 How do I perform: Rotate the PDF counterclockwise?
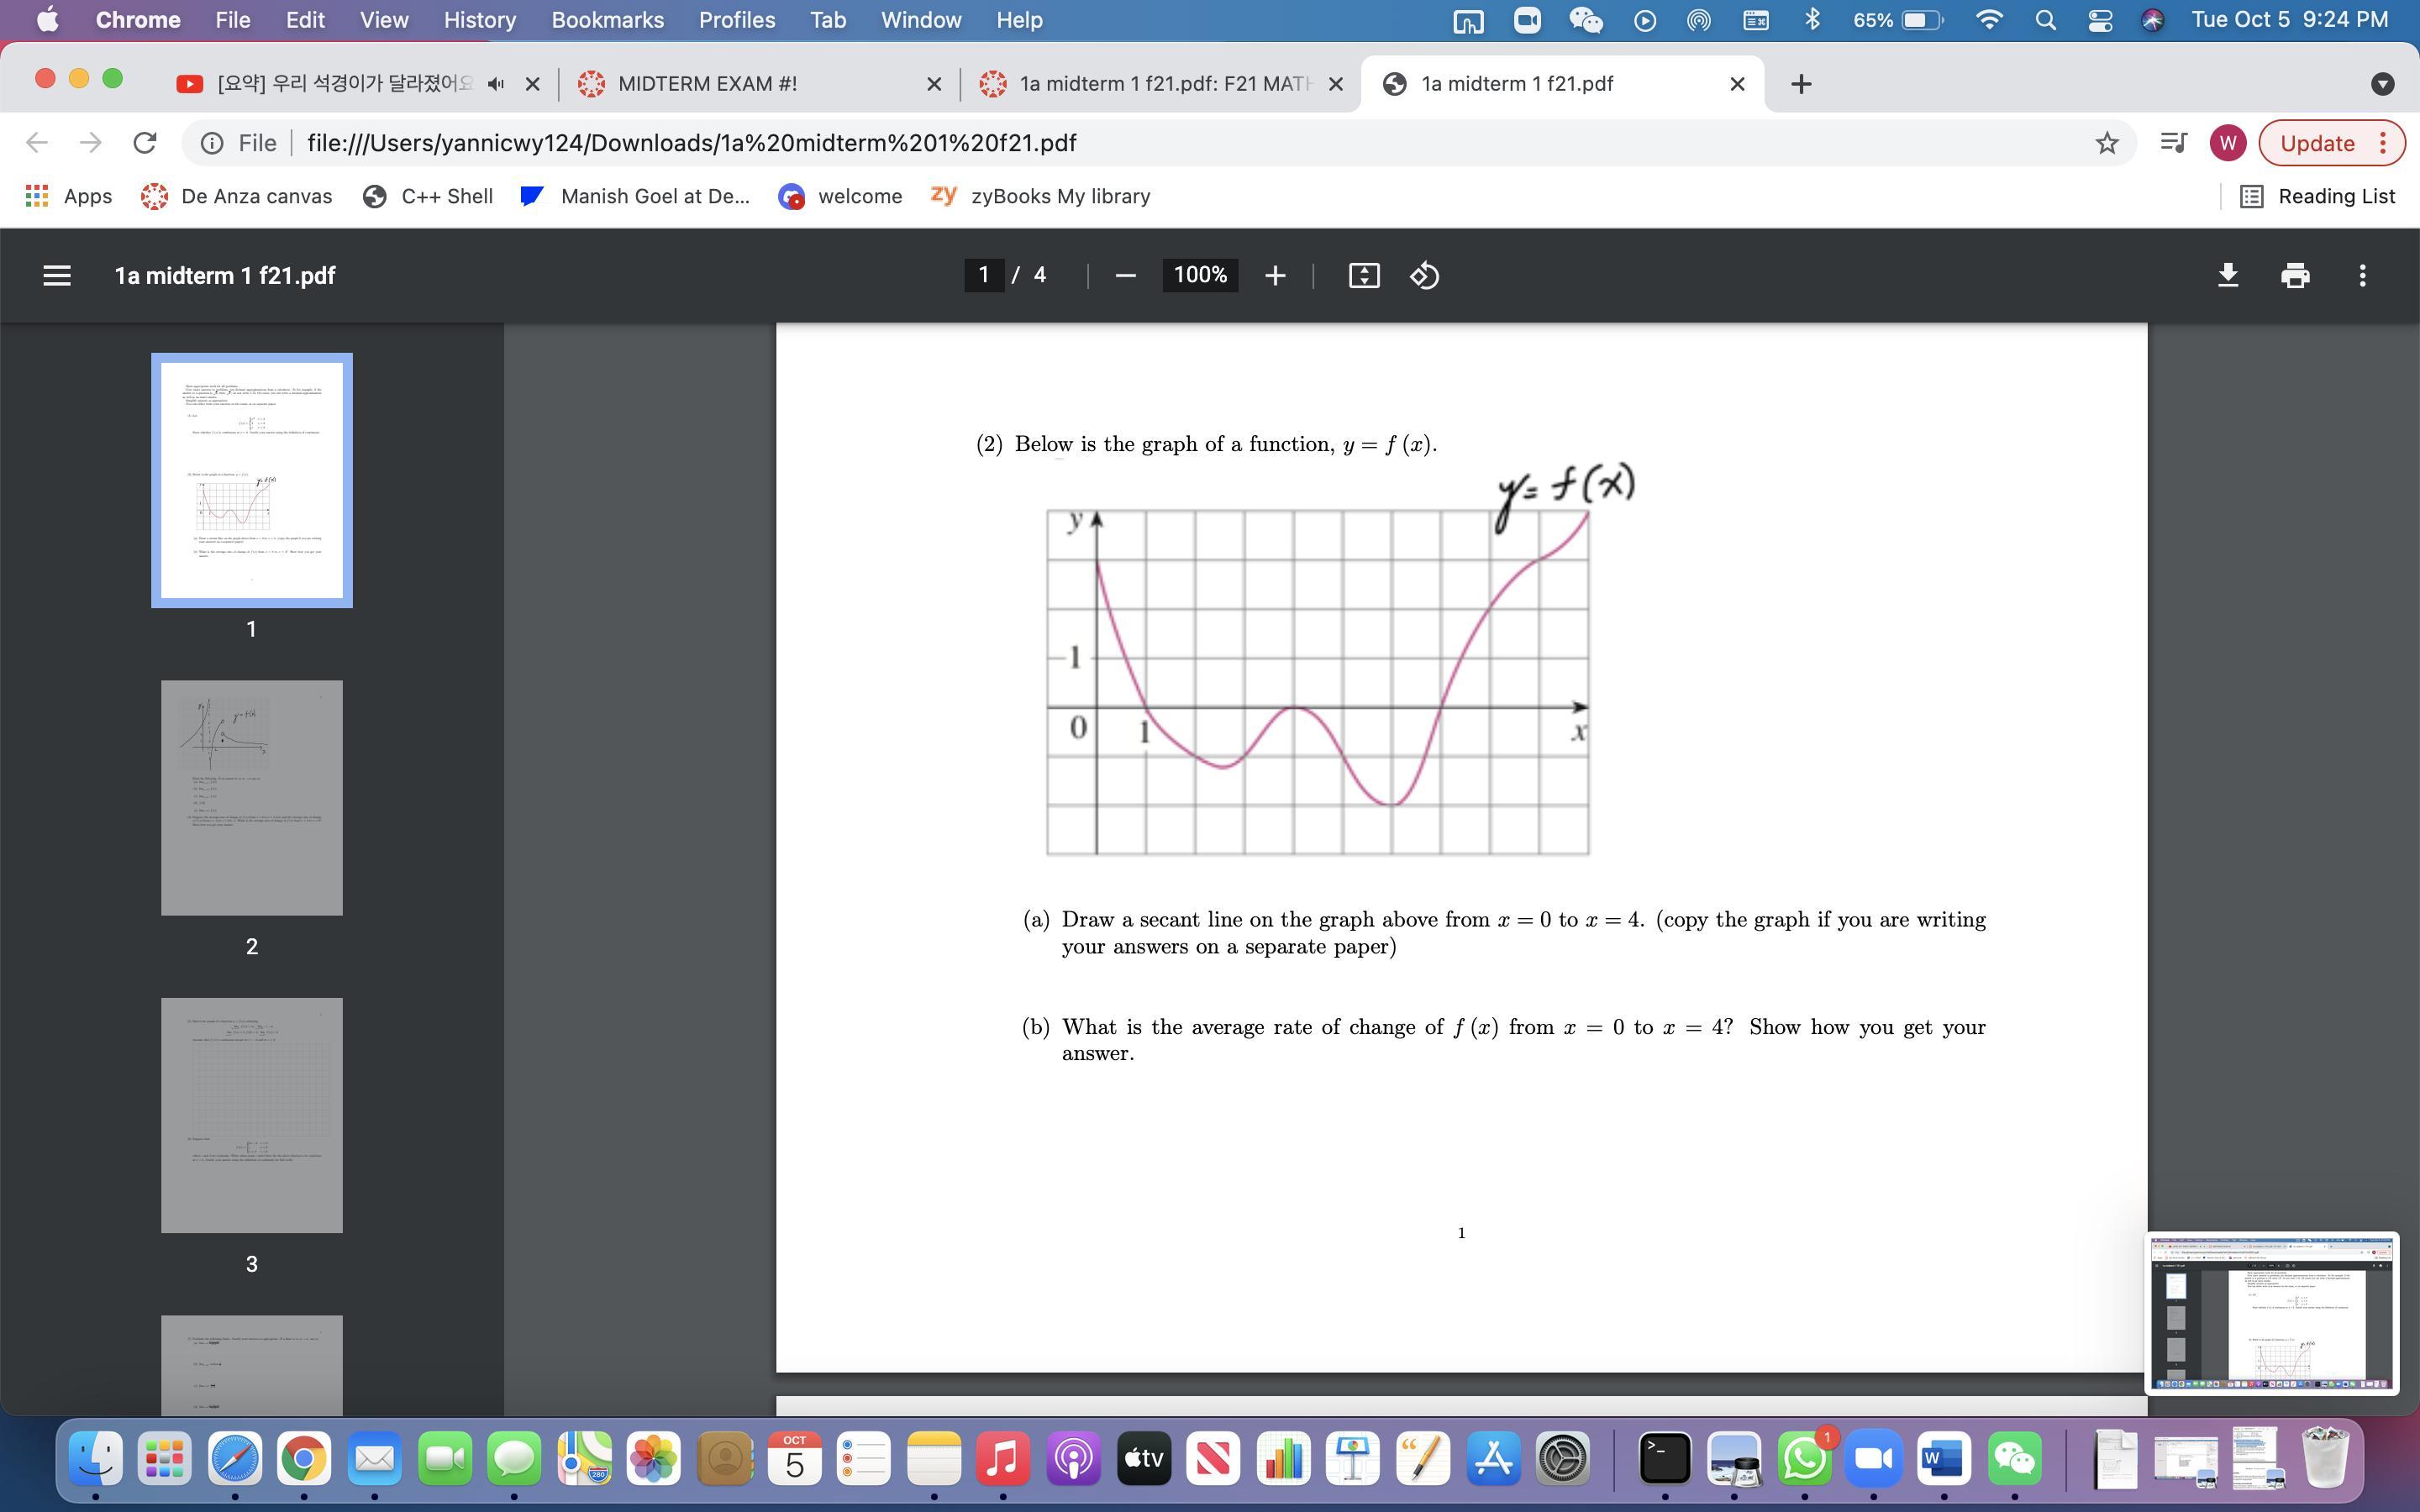coord(1424,275)
